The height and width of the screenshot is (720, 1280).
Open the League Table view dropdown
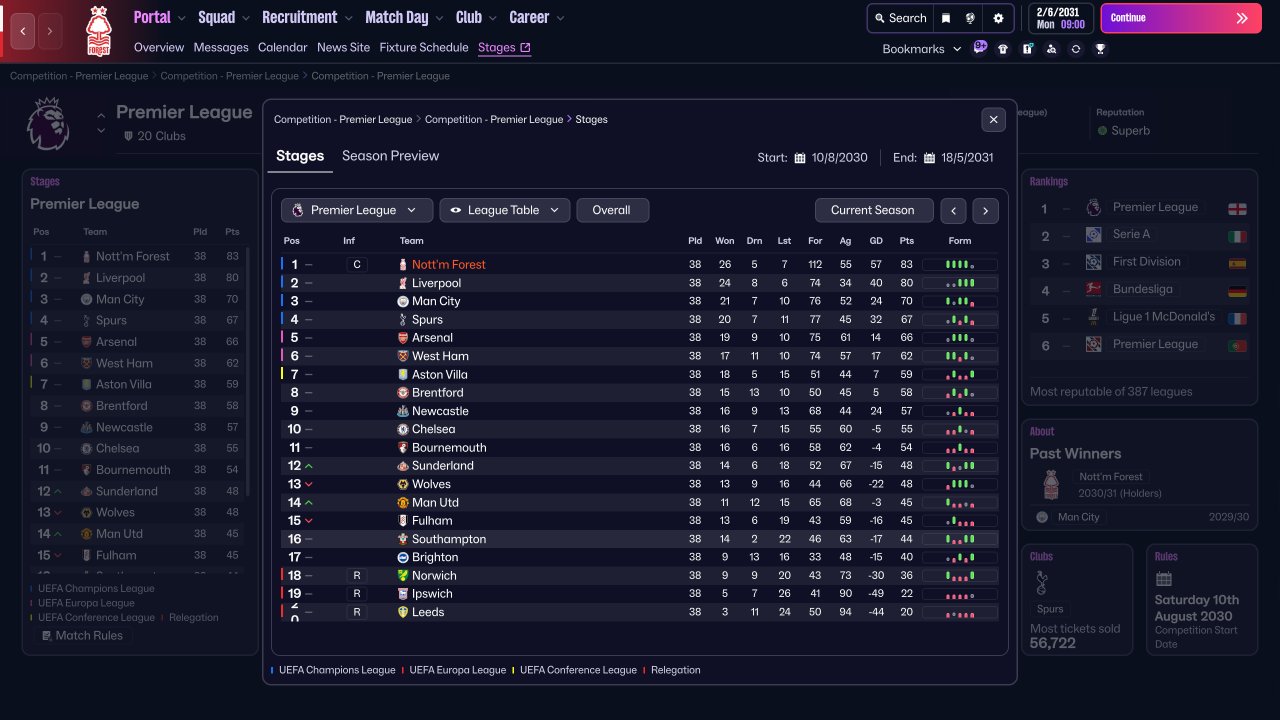[505, 210]
